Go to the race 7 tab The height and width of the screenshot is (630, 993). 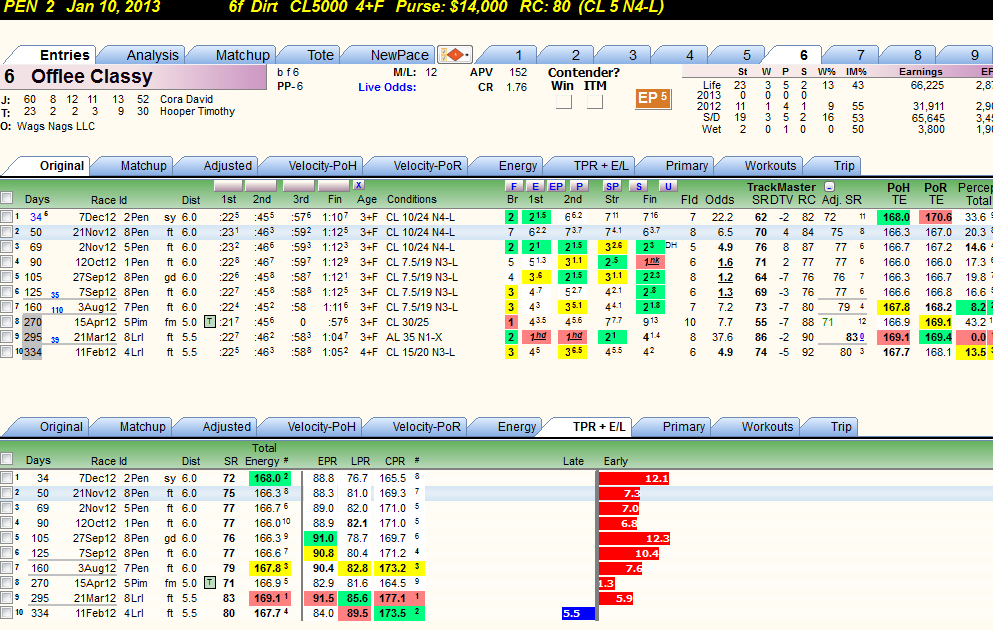click(x=860, y=55)
